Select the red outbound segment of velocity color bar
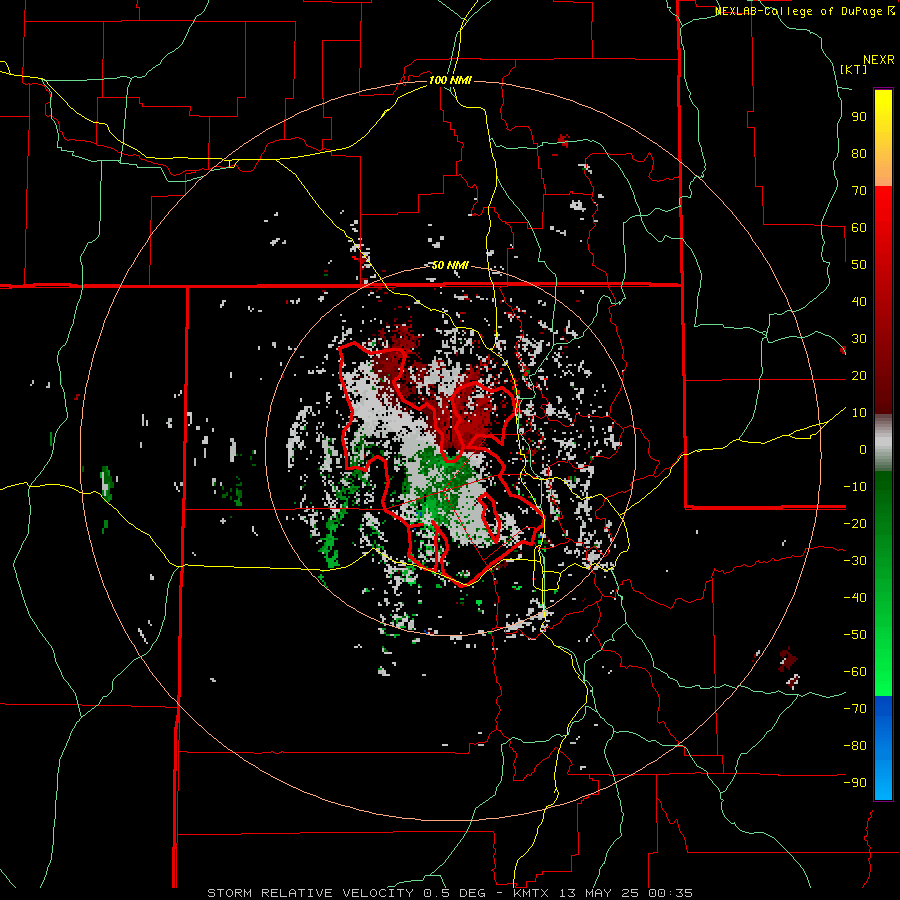Screen dimensions: 900x900 pyautogui.click(x=883, y=300)
